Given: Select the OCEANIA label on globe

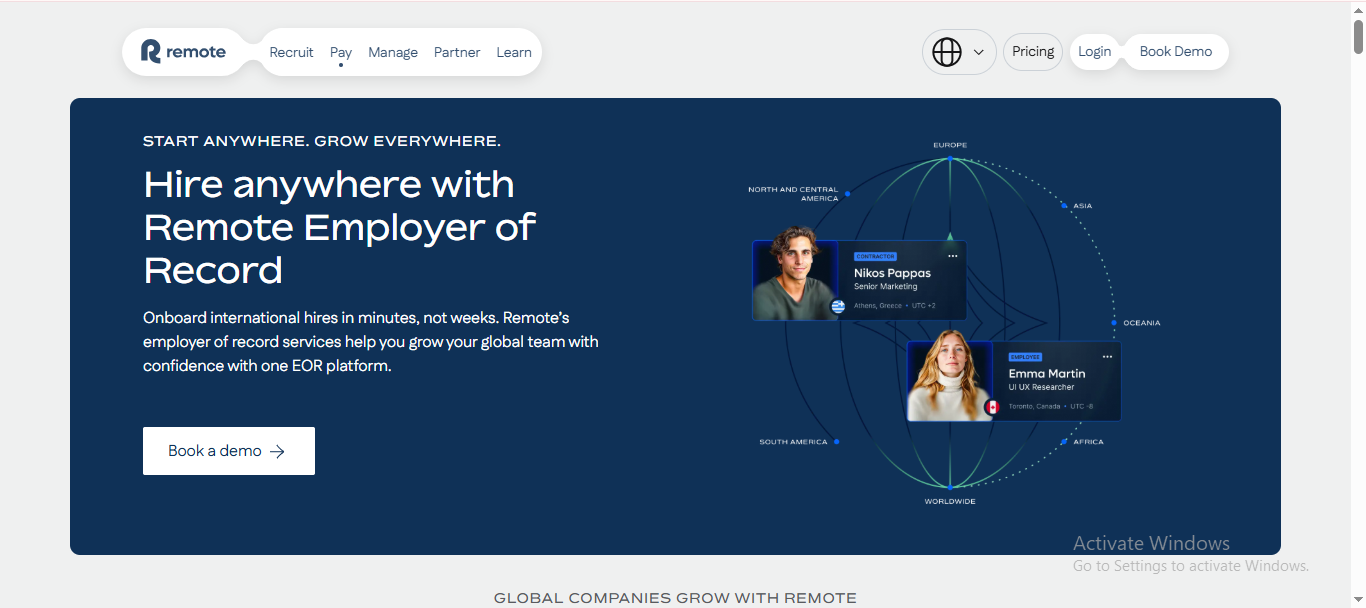Looking at the screenshot, I should [1142, 323].
